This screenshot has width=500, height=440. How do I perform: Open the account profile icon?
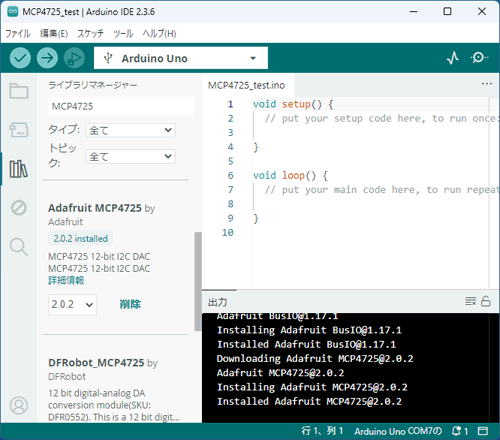(19, 405)
